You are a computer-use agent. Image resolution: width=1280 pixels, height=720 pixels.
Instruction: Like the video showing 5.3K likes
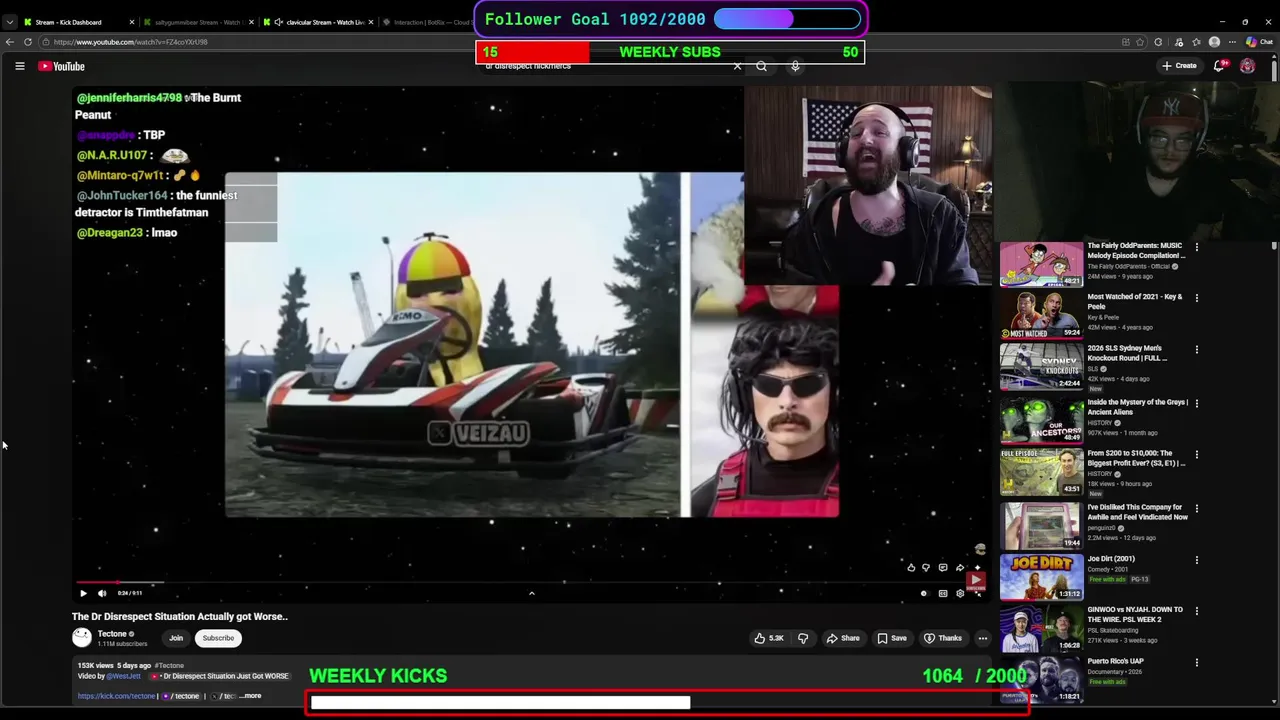pyautogui.click(x=769, y=638)
